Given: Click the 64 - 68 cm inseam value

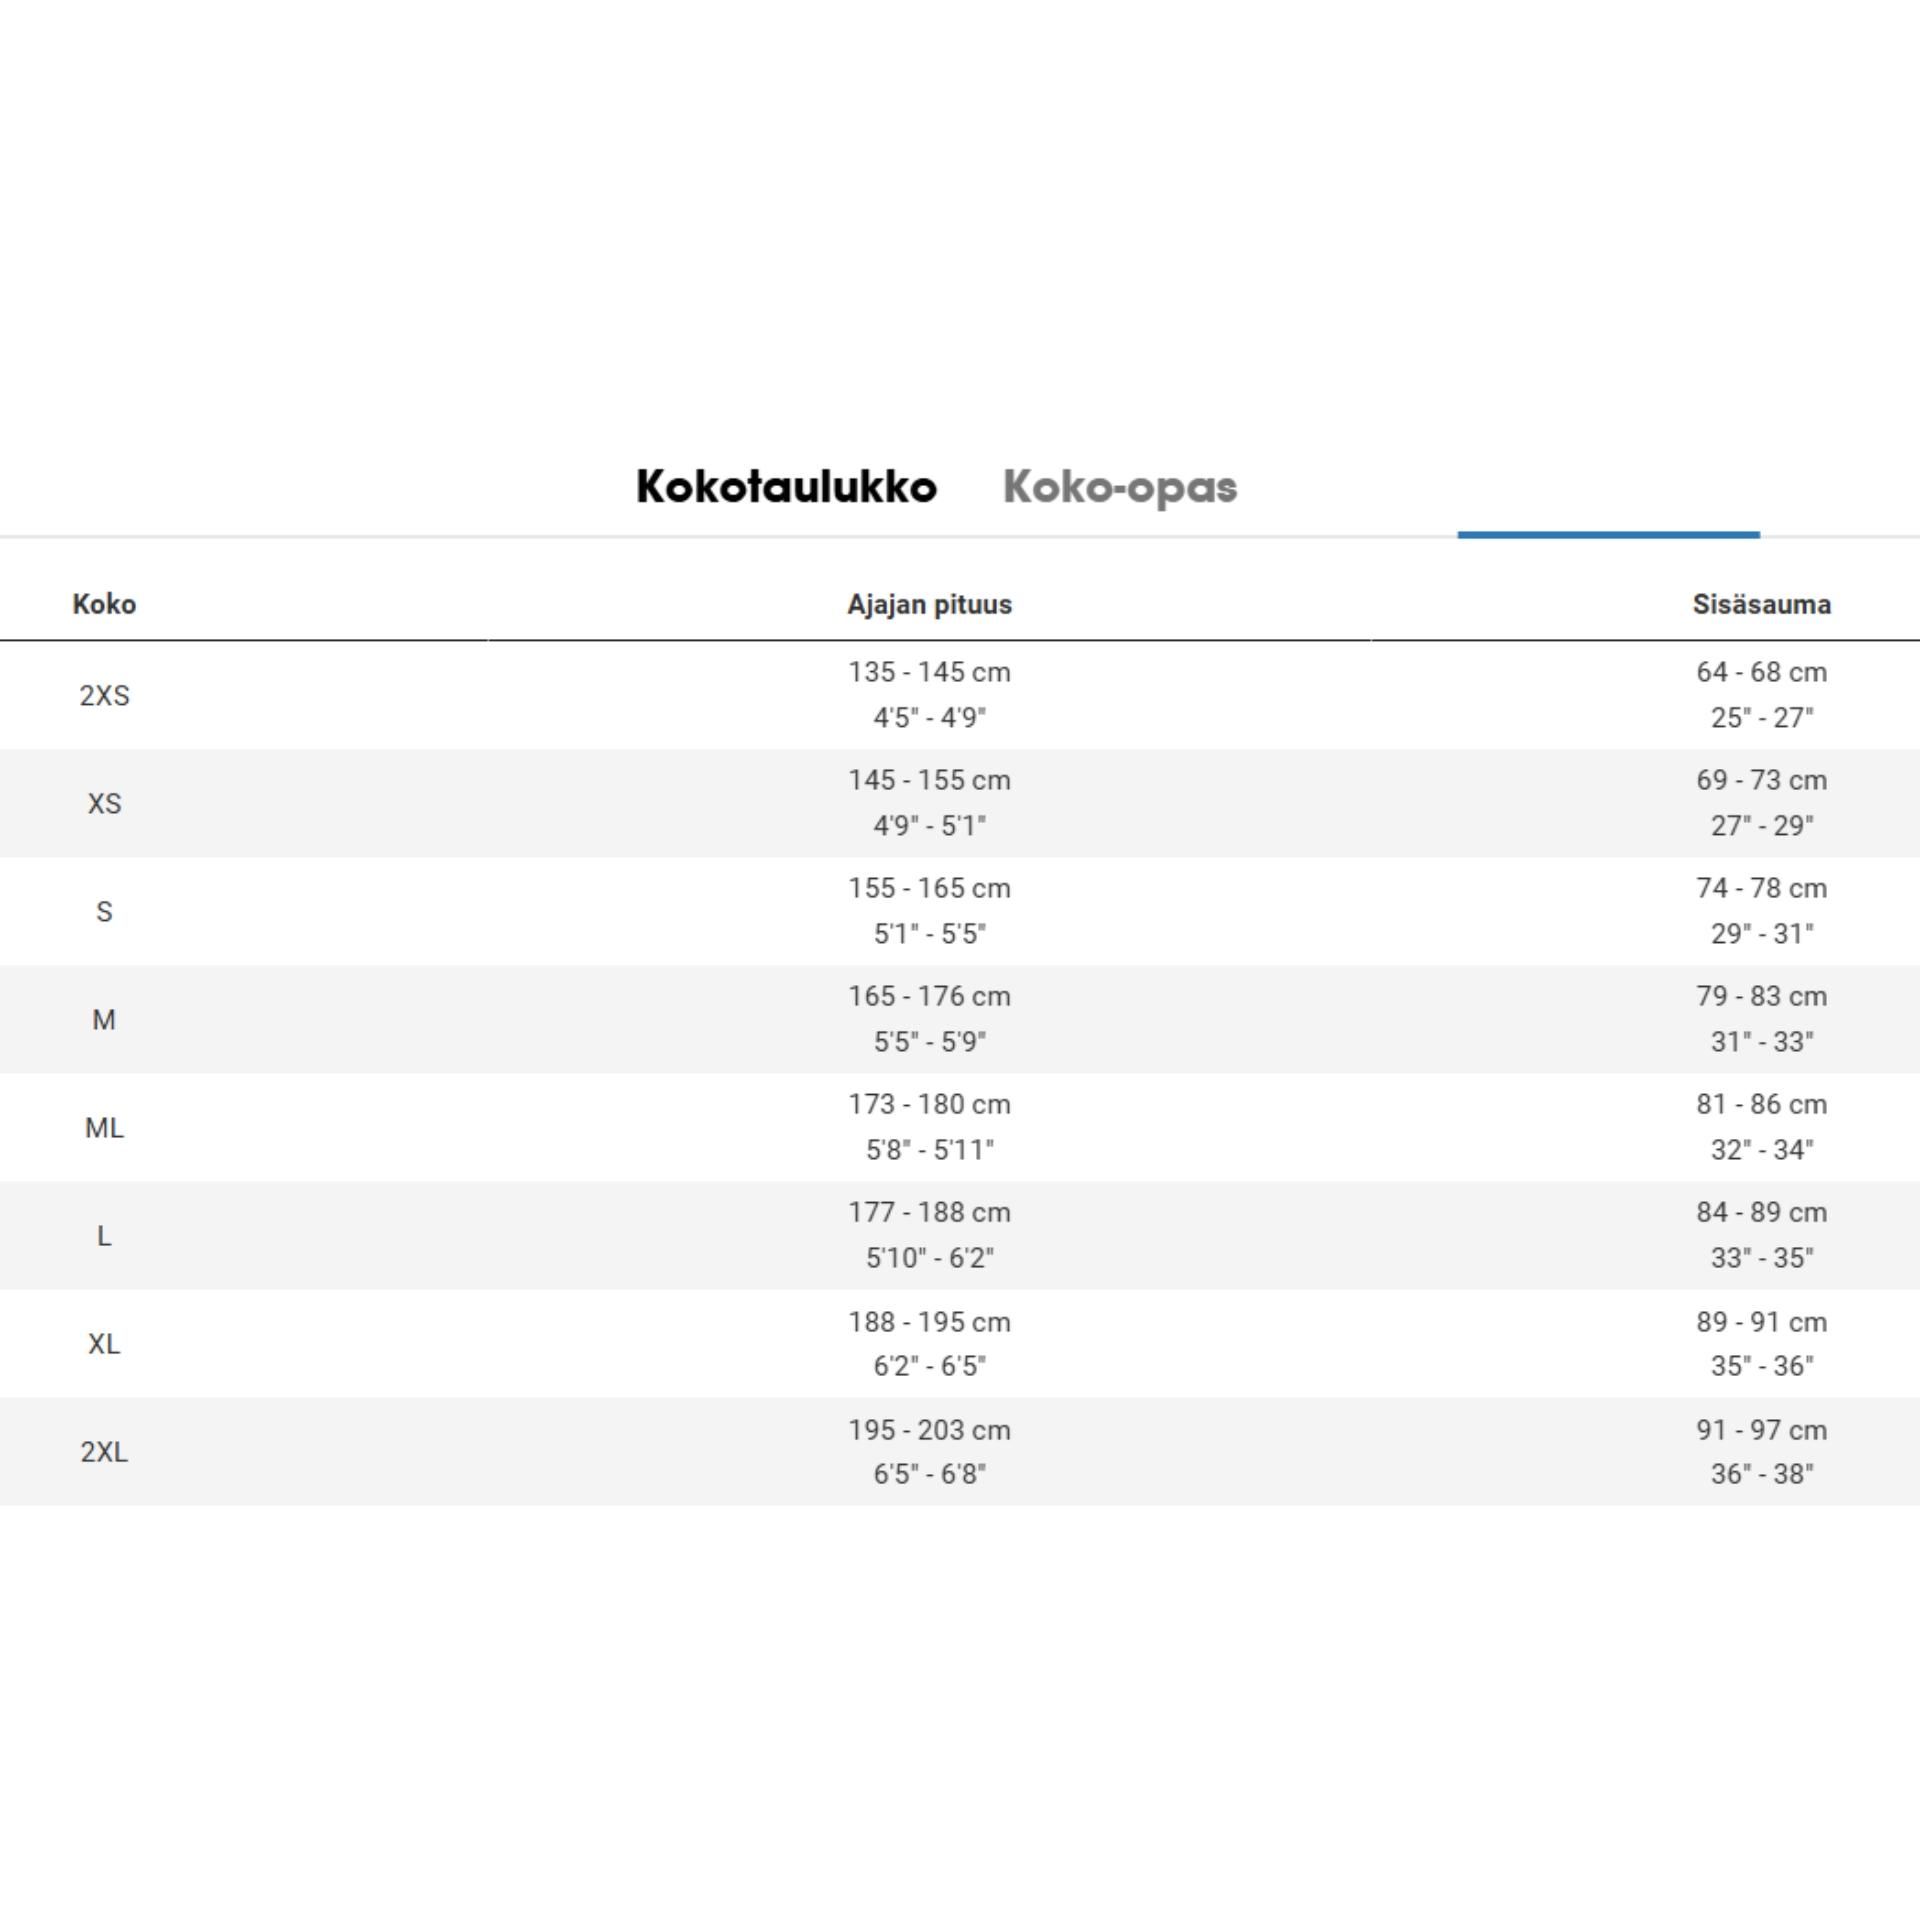Looking at the screenshot, I should tap(1761, 672).
